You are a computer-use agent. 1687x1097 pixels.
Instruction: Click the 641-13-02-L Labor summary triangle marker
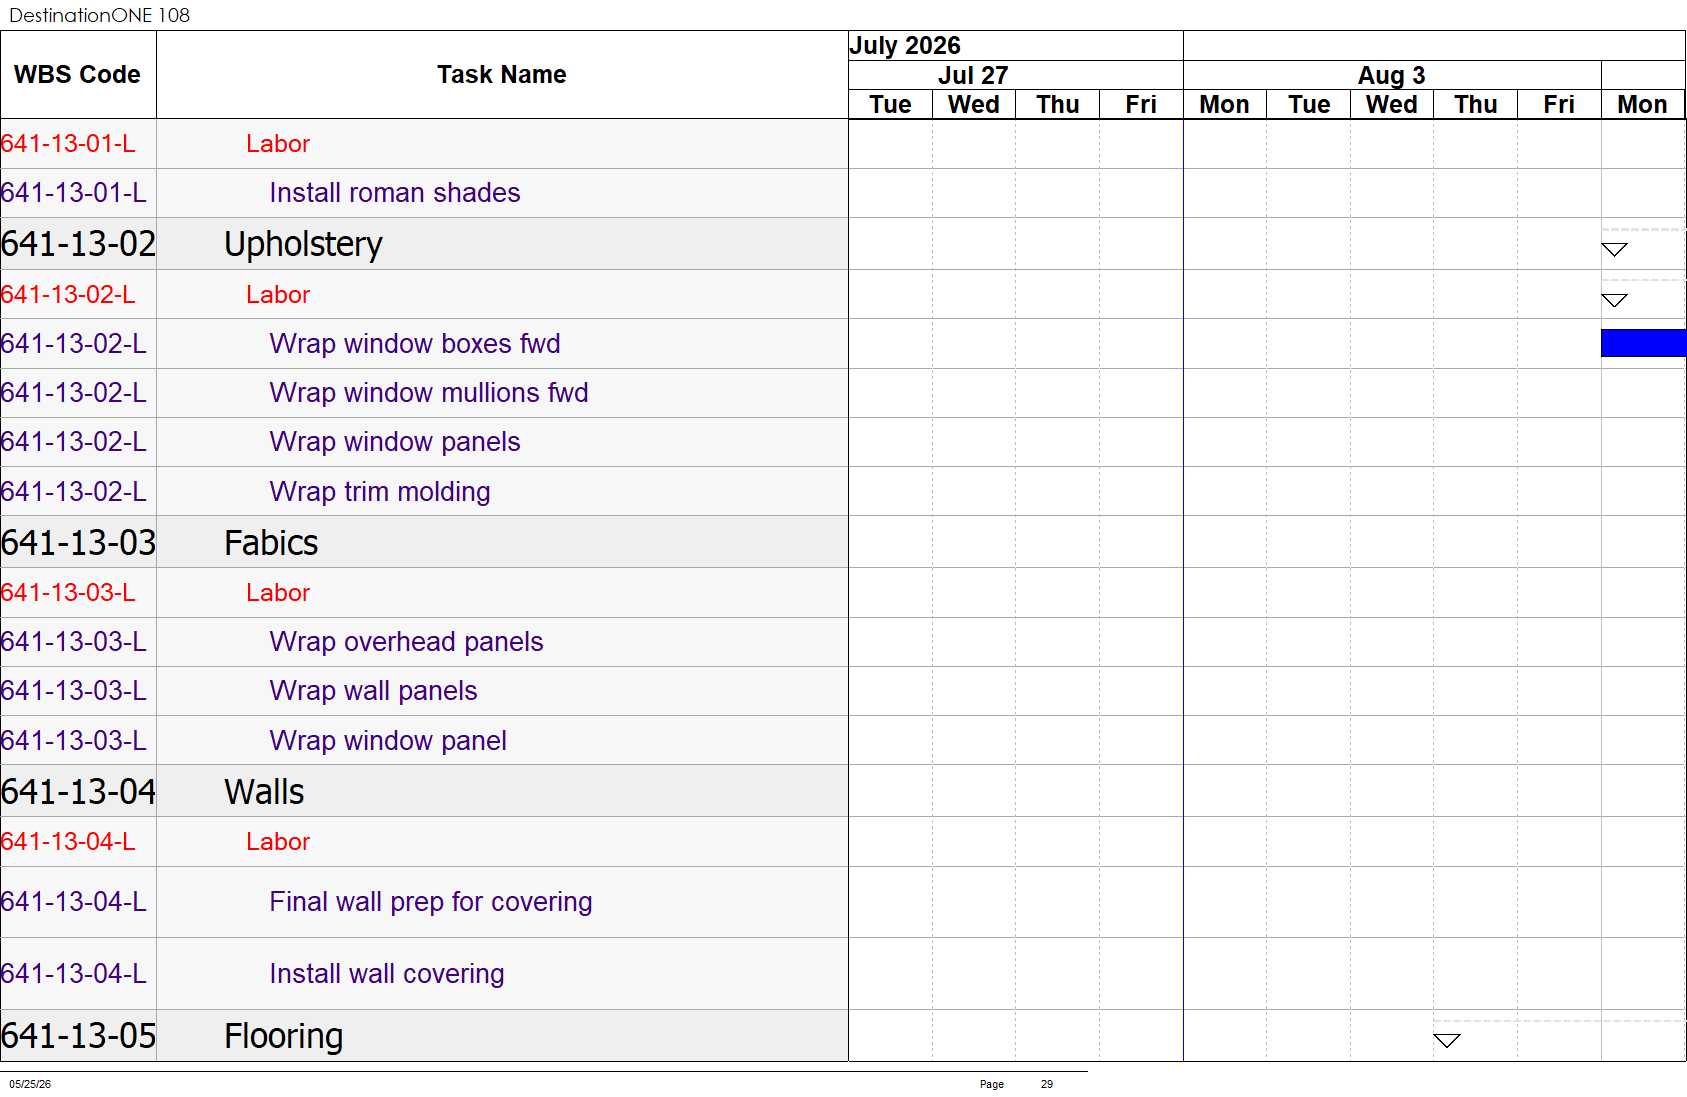tap(1614, 300)
